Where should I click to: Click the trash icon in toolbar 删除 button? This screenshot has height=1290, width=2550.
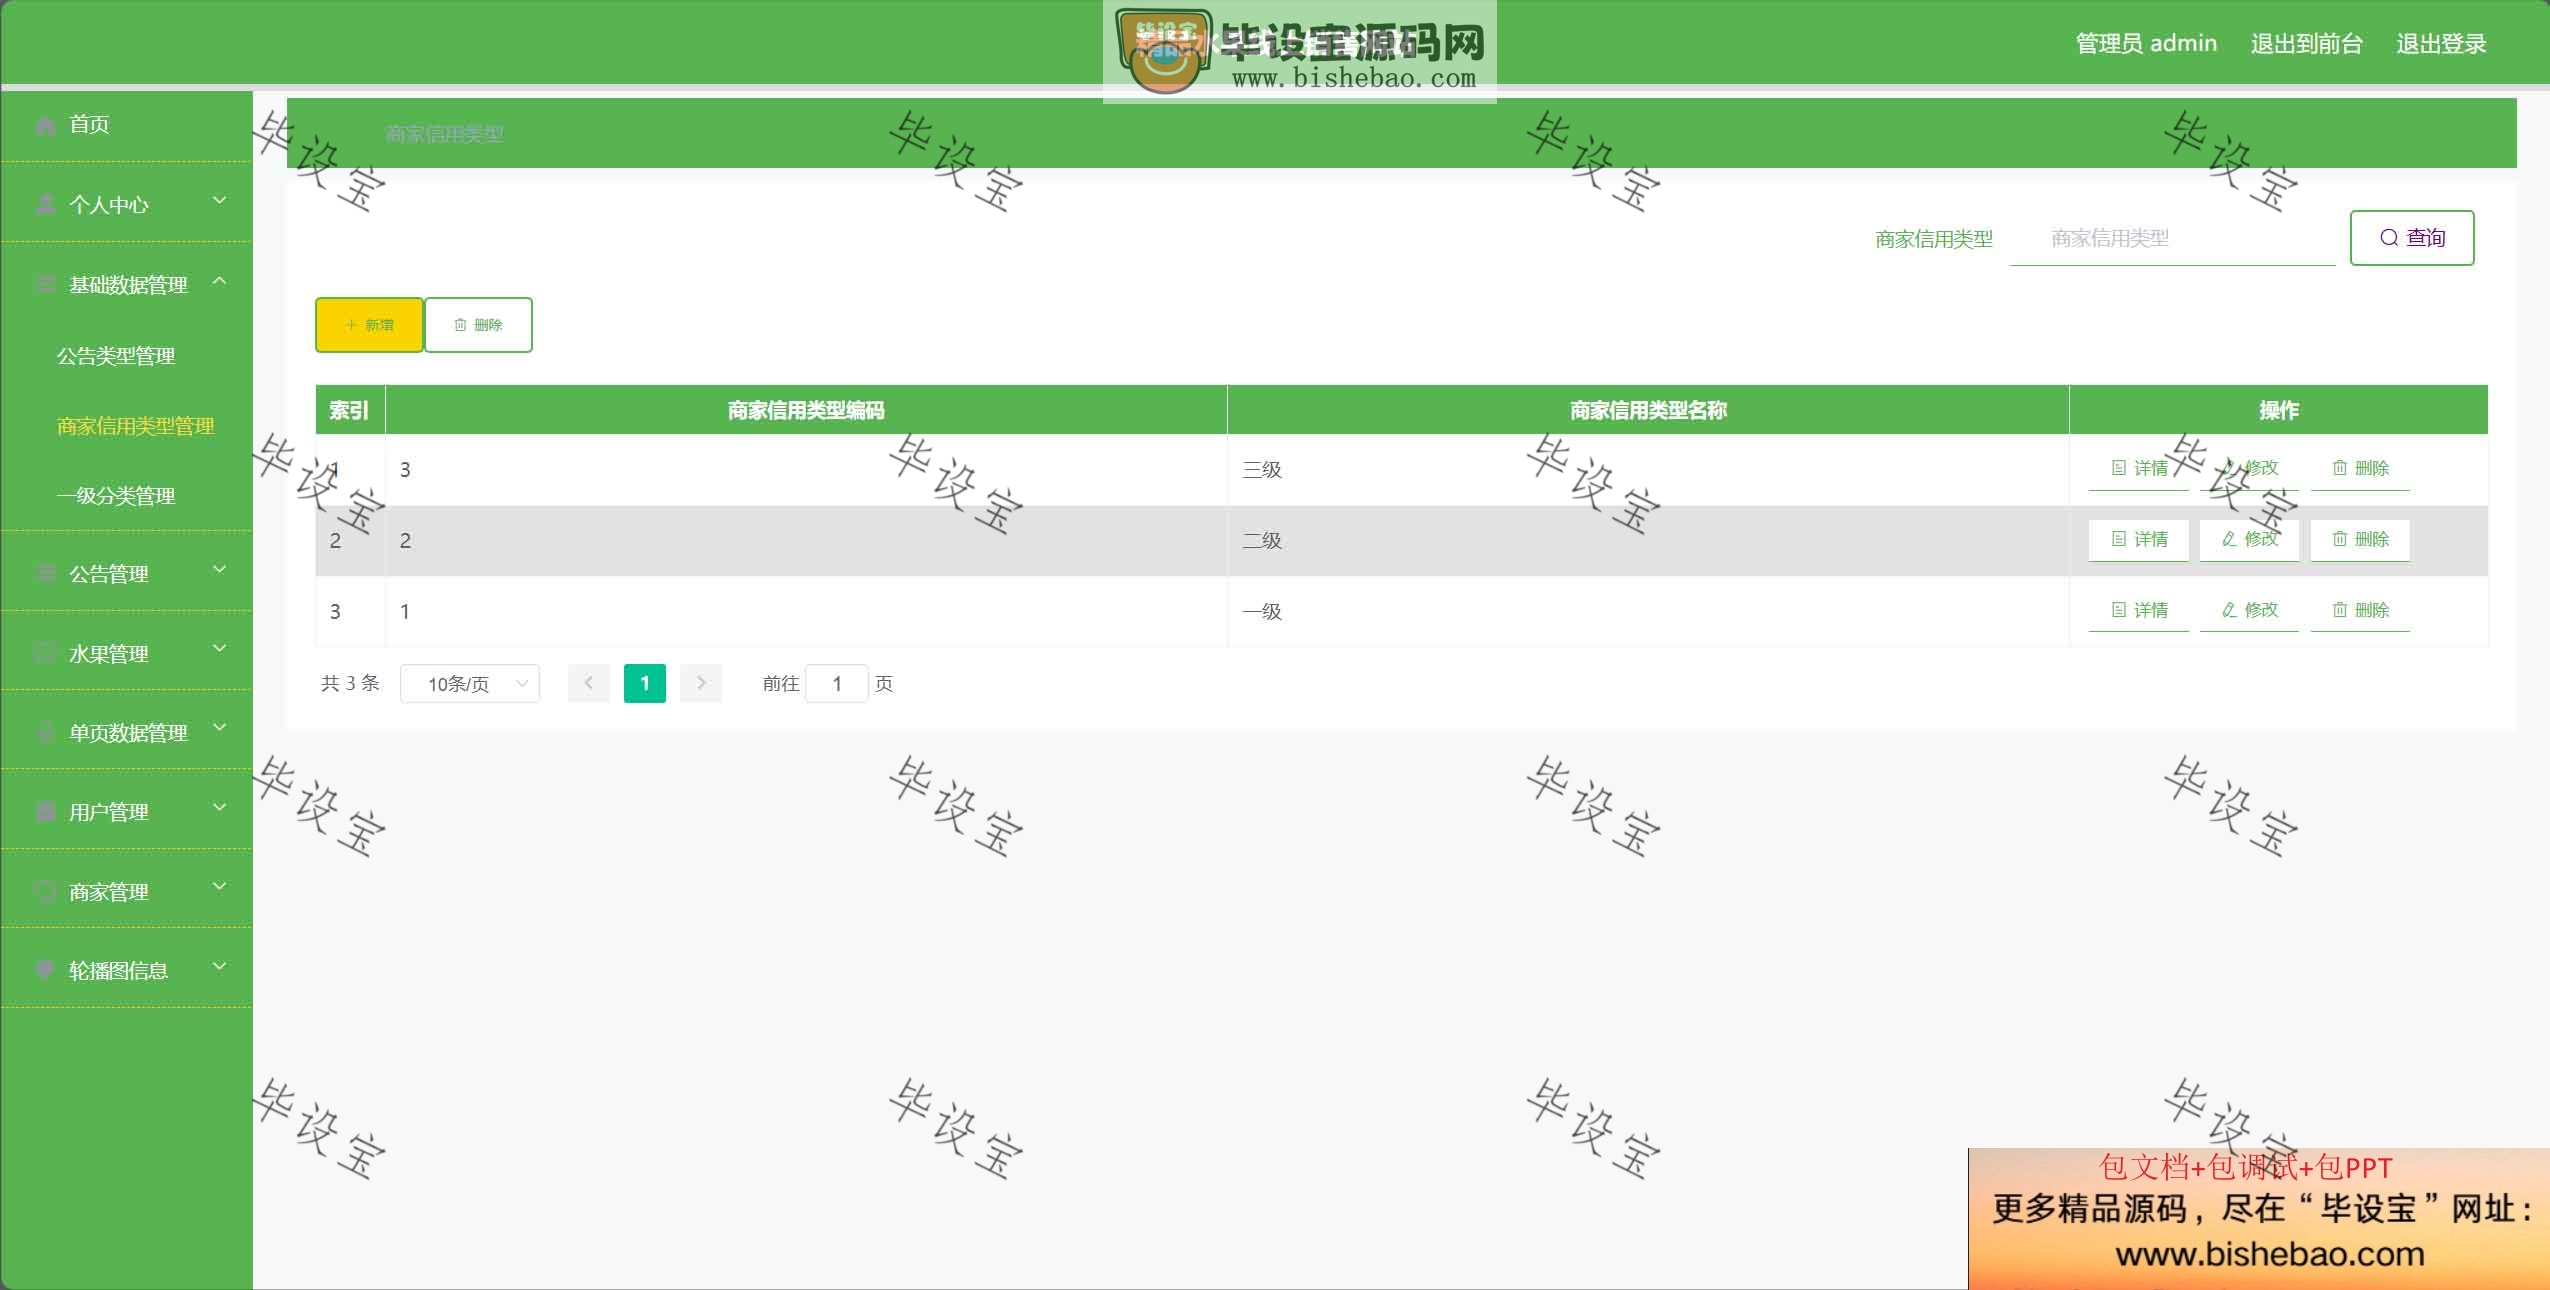pyautogui.click(x=460, y=325)
